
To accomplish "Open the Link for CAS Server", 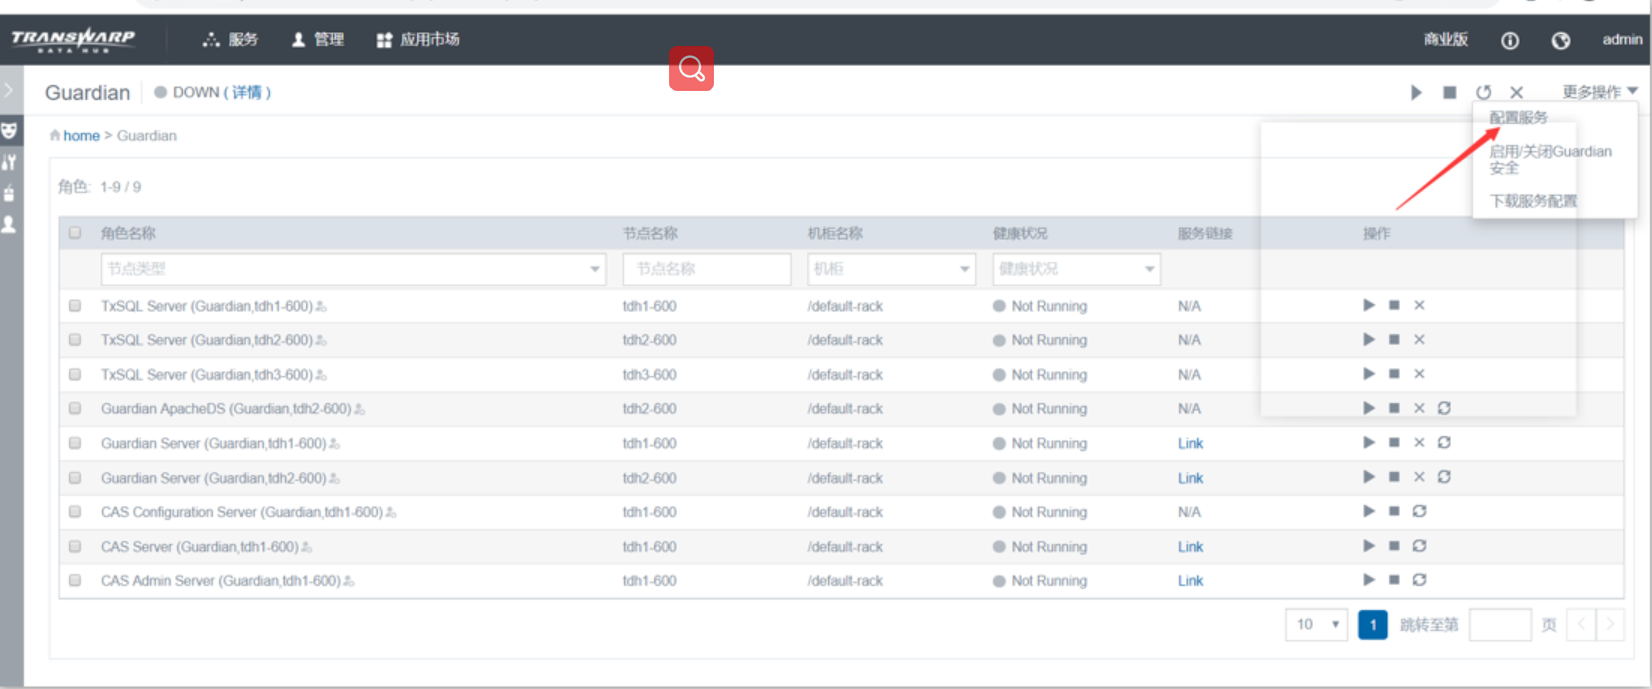I will [1190, 547].
